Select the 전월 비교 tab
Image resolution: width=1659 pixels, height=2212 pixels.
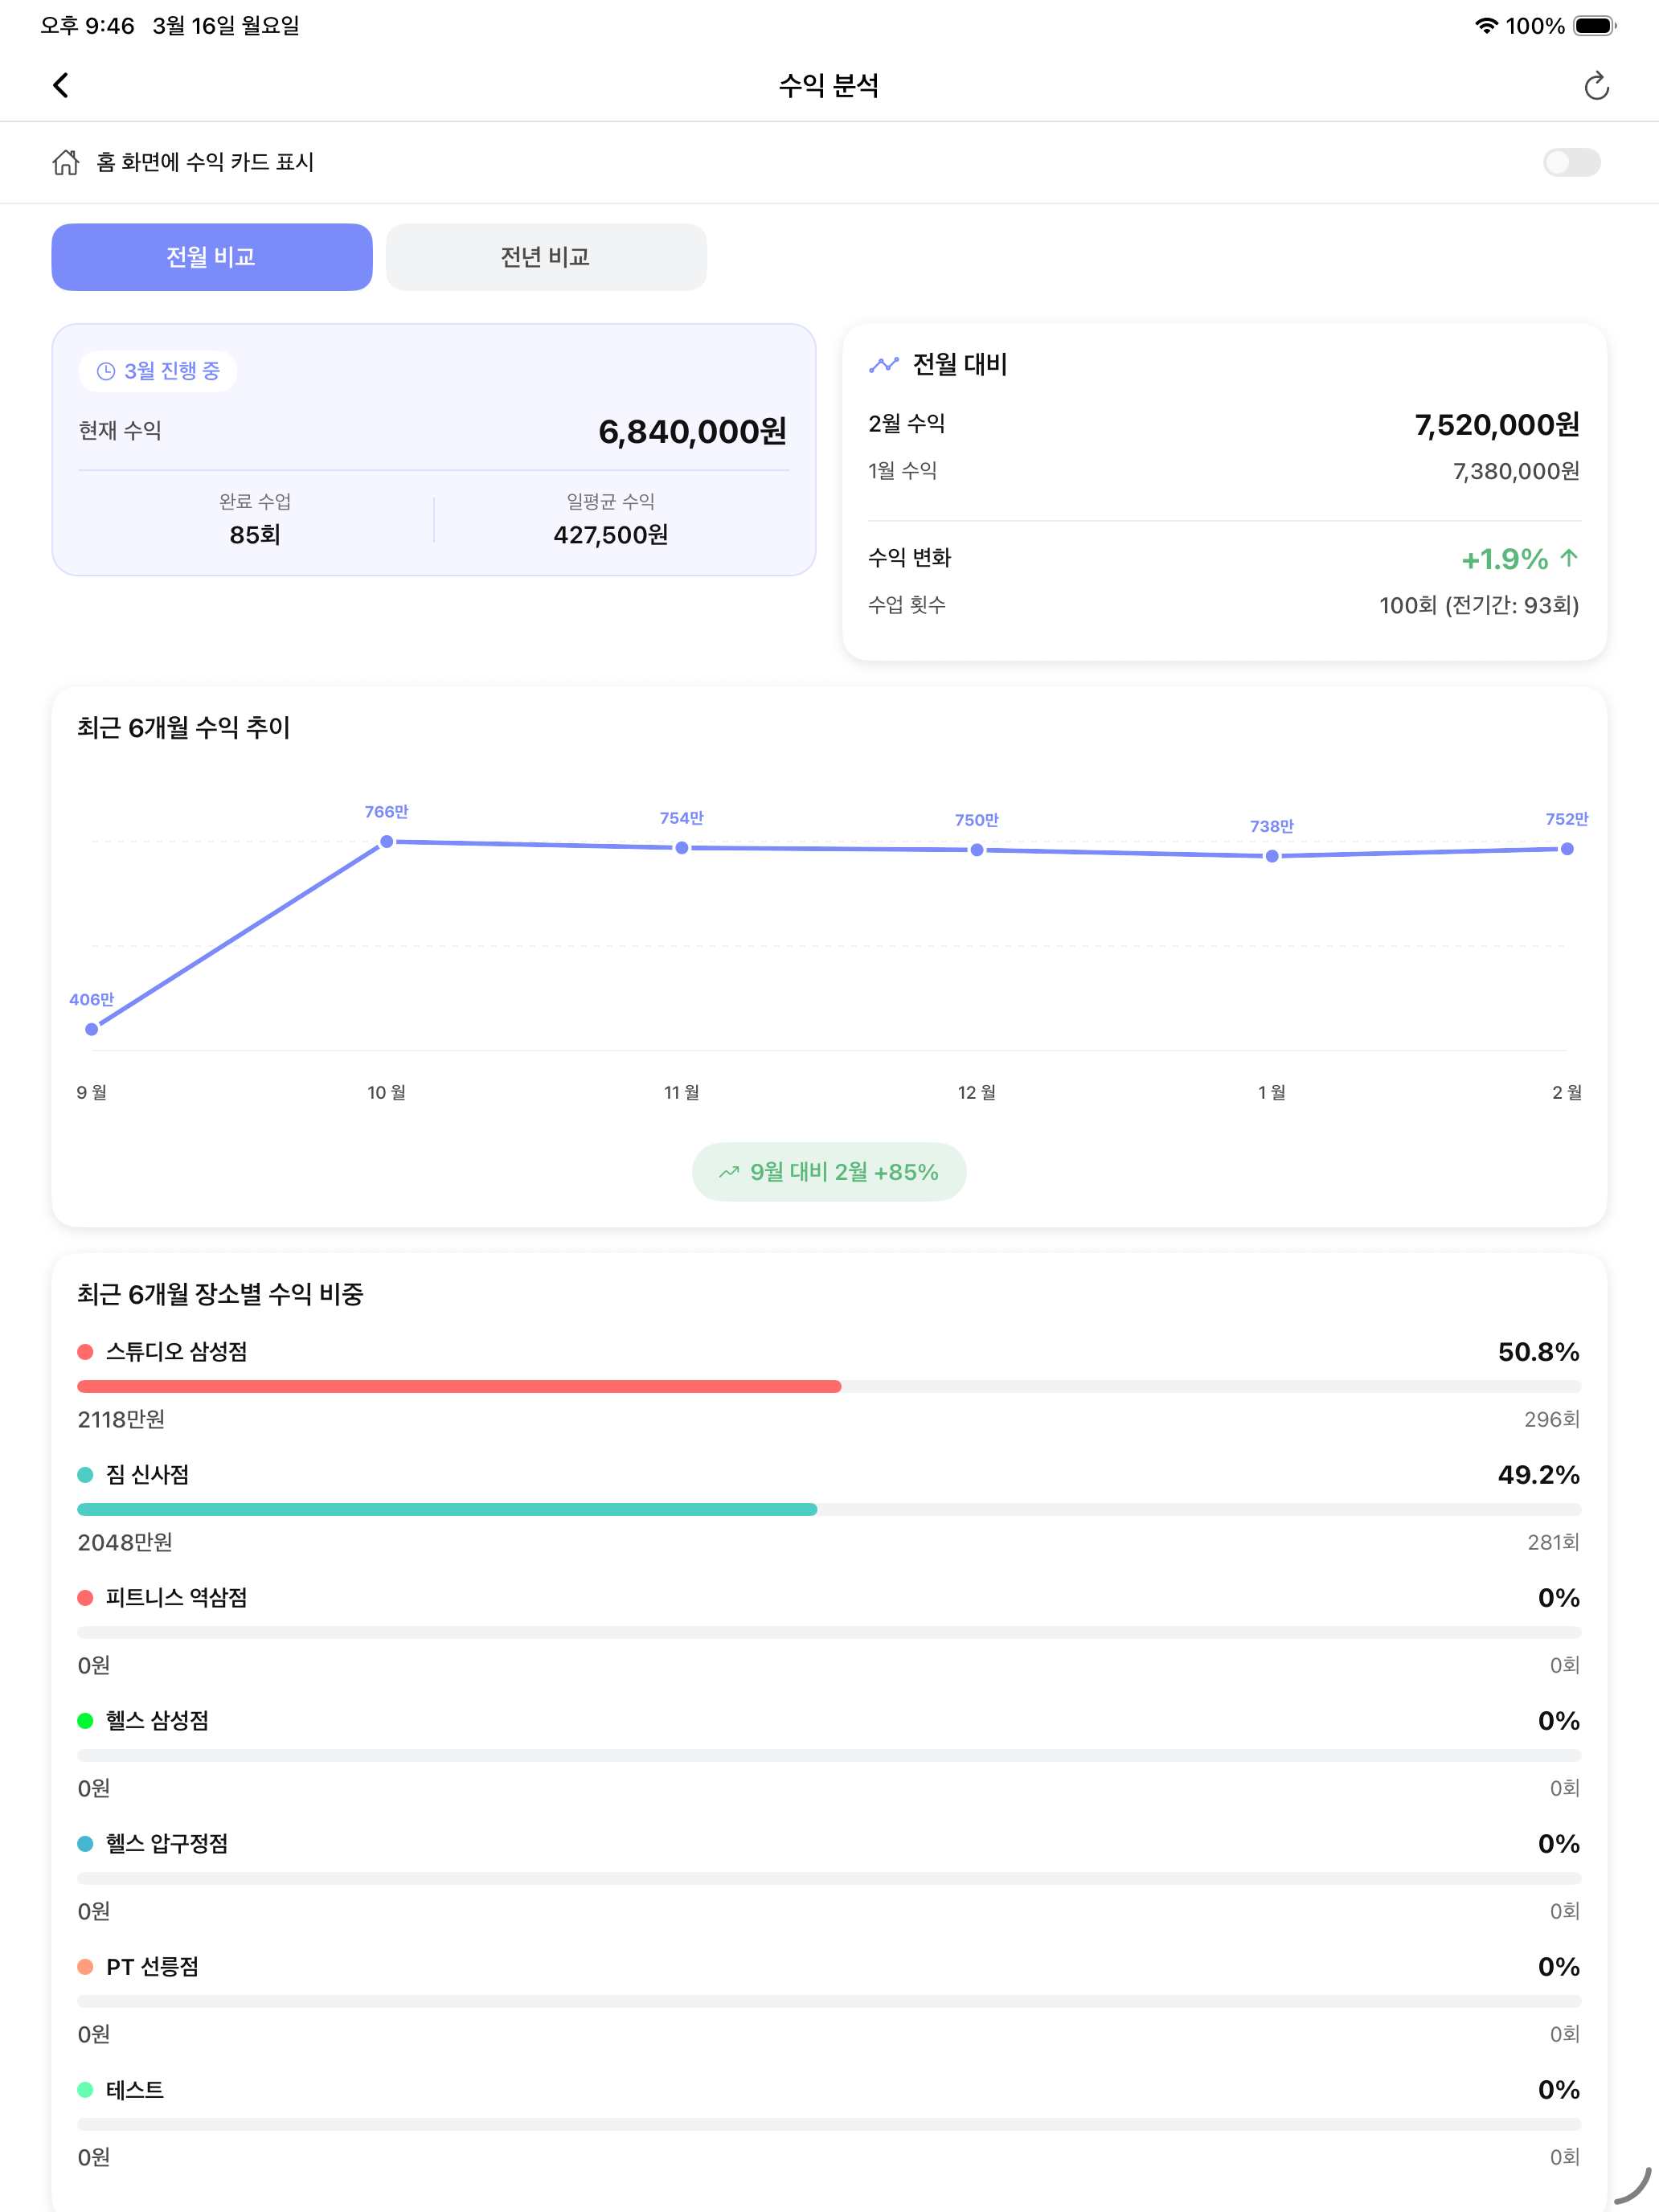[x=212, y=257]
